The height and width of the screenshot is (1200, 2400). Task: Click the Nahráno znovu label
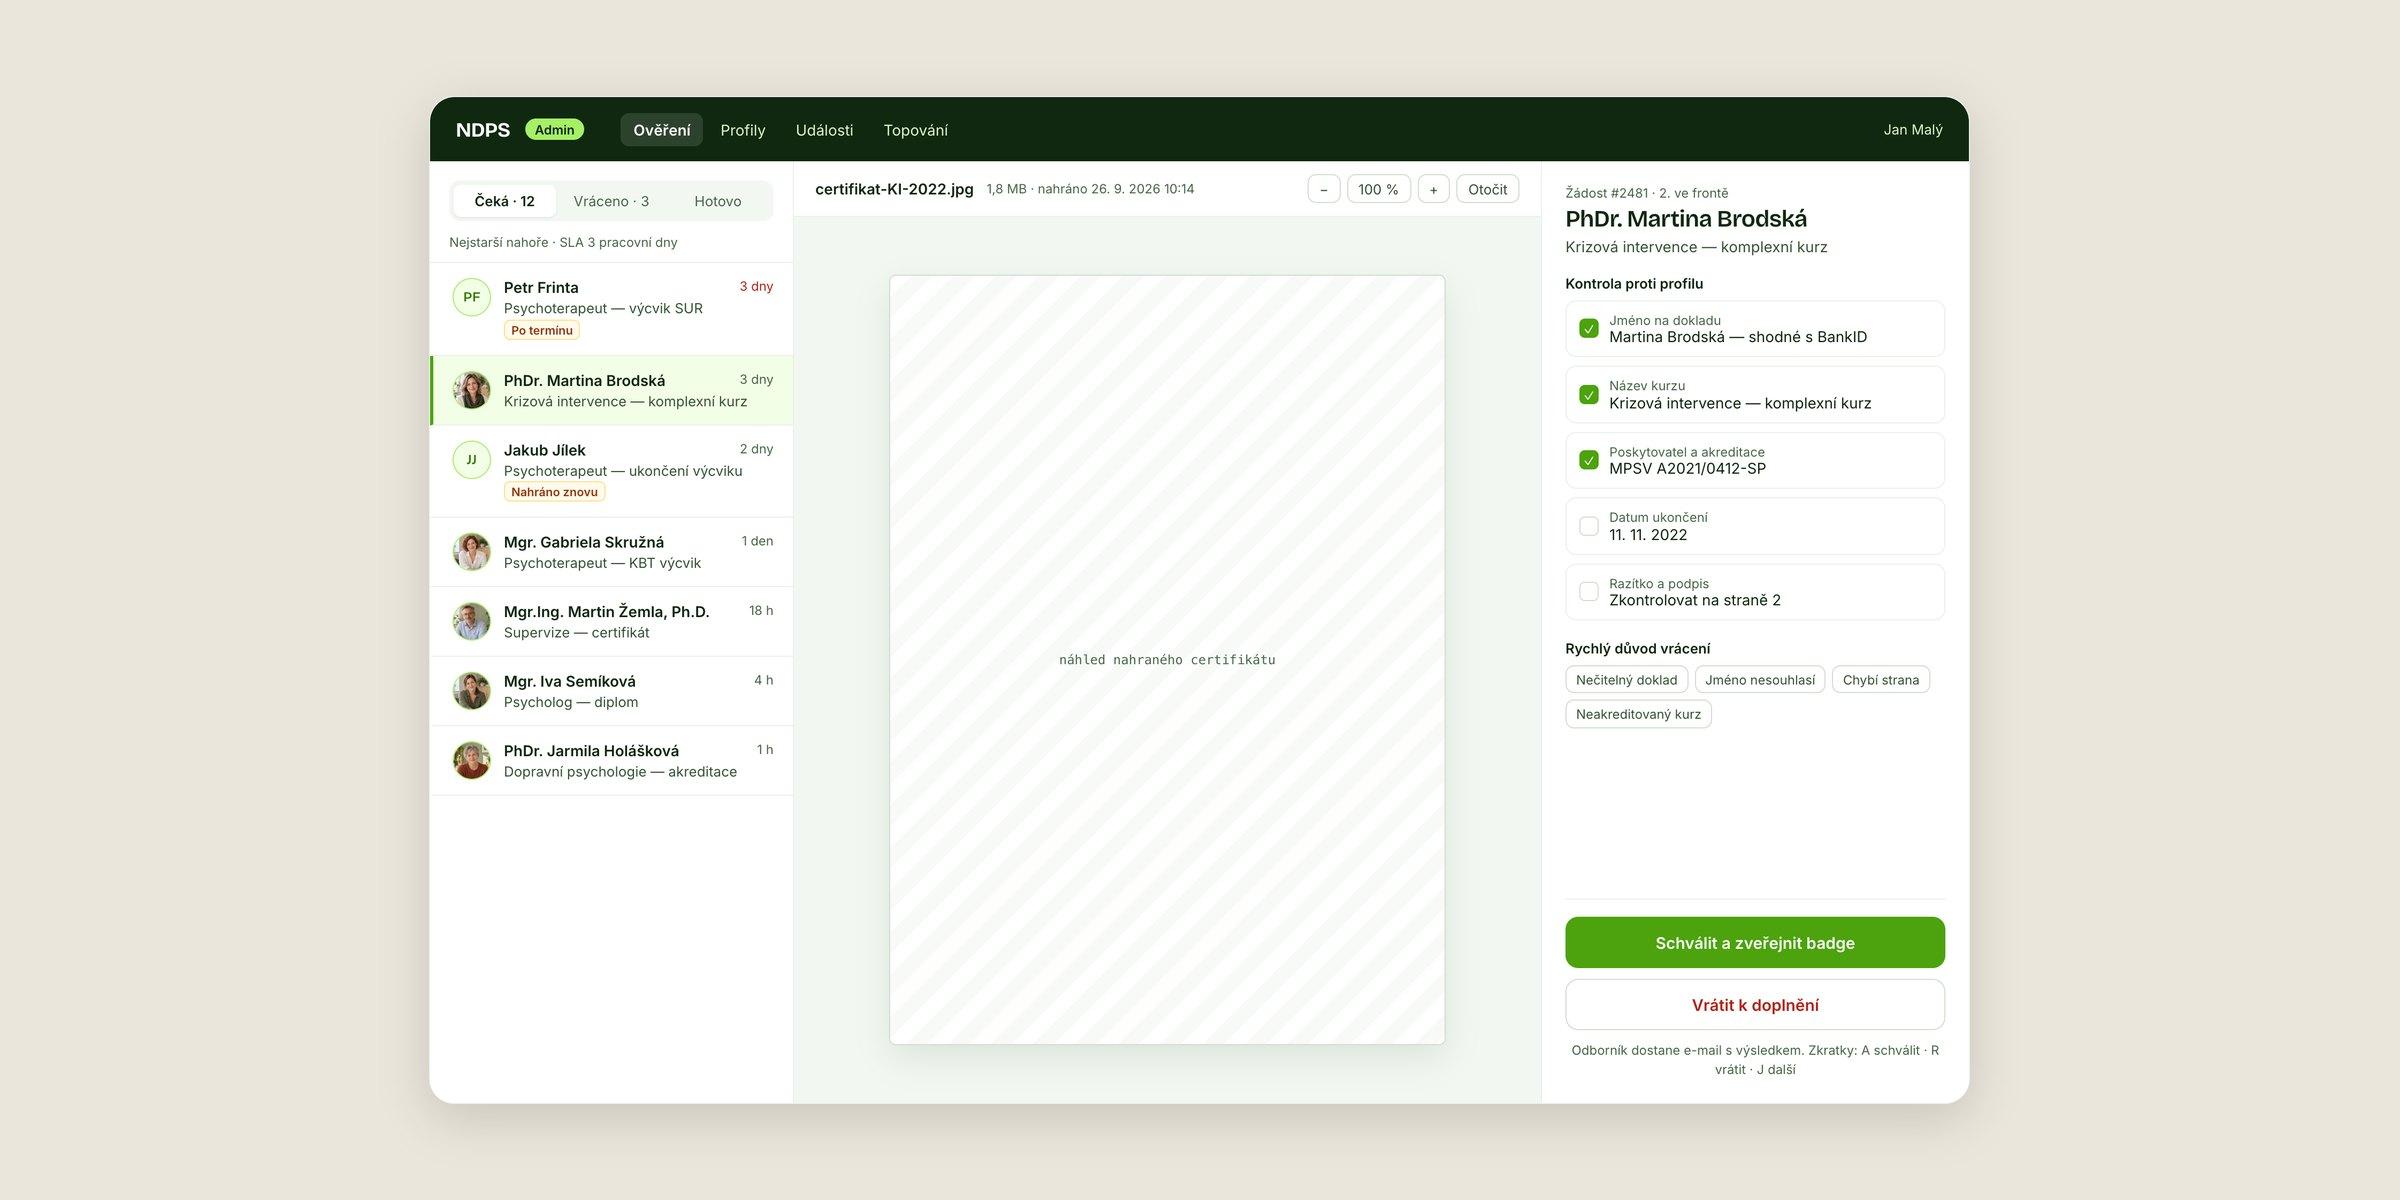(554, 492)
